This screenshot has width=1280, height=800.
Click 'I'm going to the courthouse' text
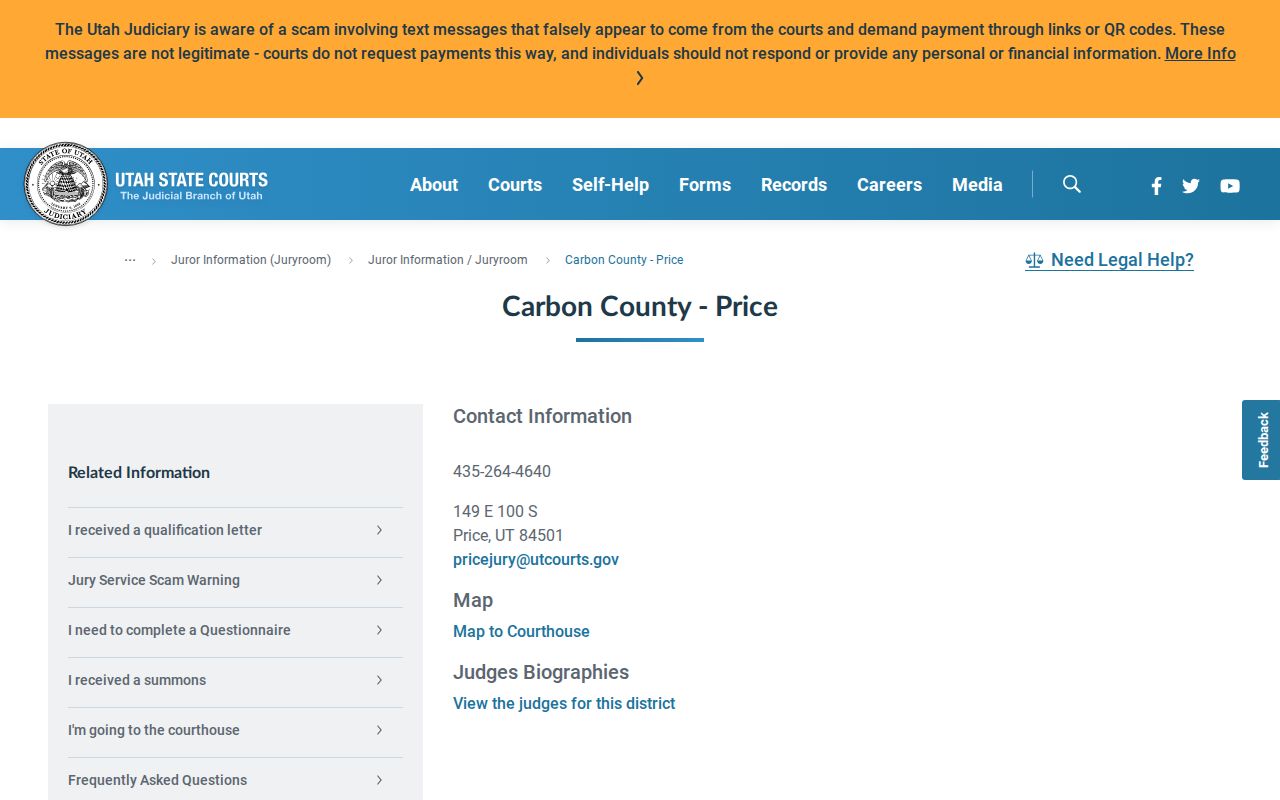tap(154, 730)
